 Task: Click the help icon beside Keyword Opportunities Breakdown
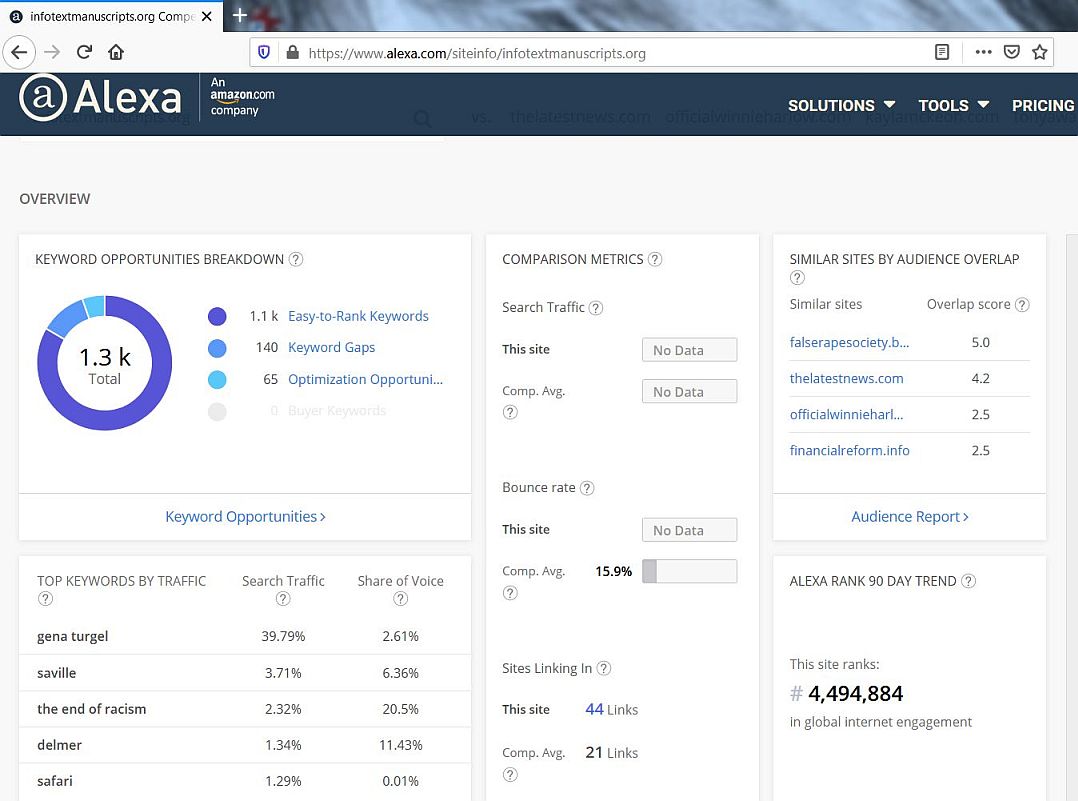tap(296, 259)
